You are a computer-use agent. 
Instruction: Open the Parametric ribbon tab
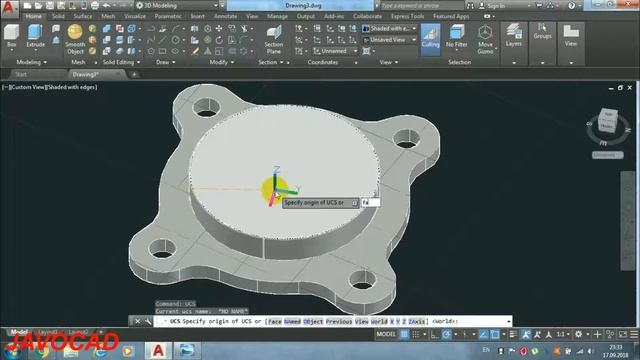168,16
